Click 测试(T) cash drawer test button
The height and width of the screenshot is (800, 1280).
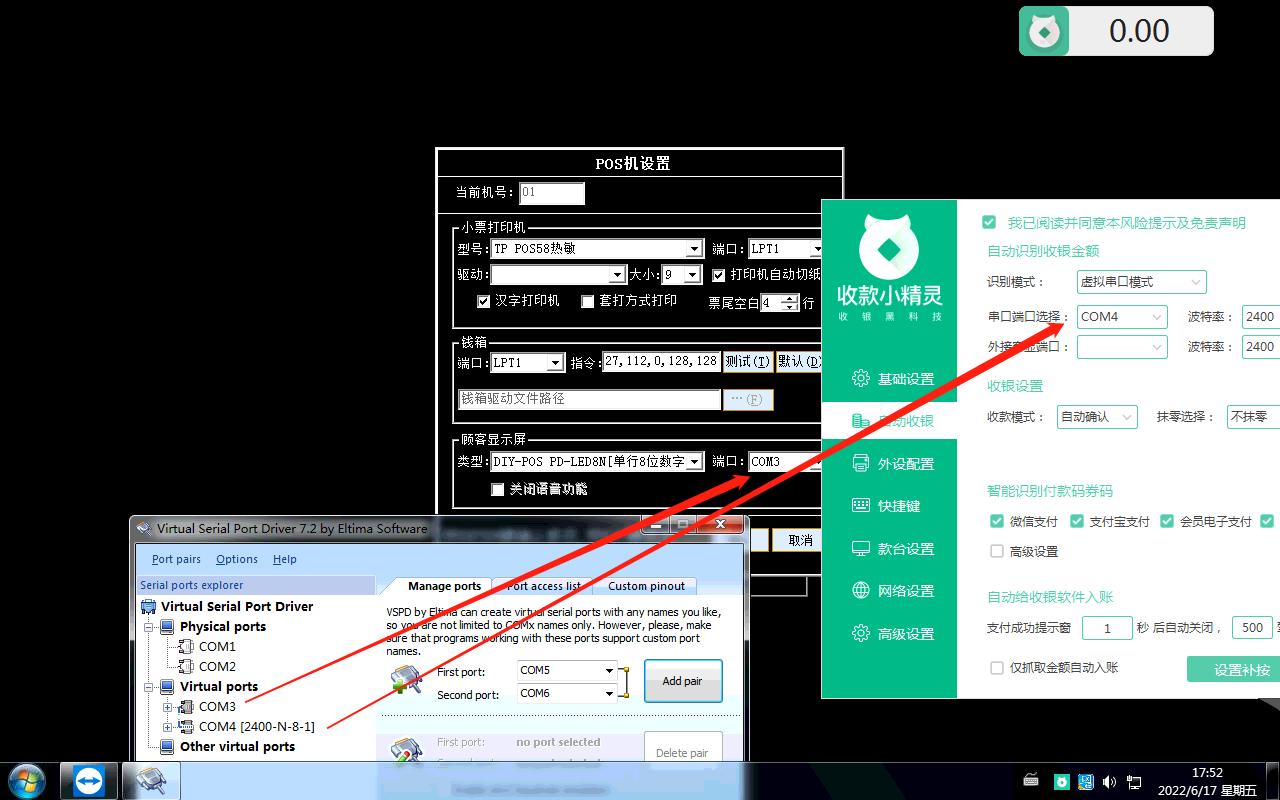point(748,362)
